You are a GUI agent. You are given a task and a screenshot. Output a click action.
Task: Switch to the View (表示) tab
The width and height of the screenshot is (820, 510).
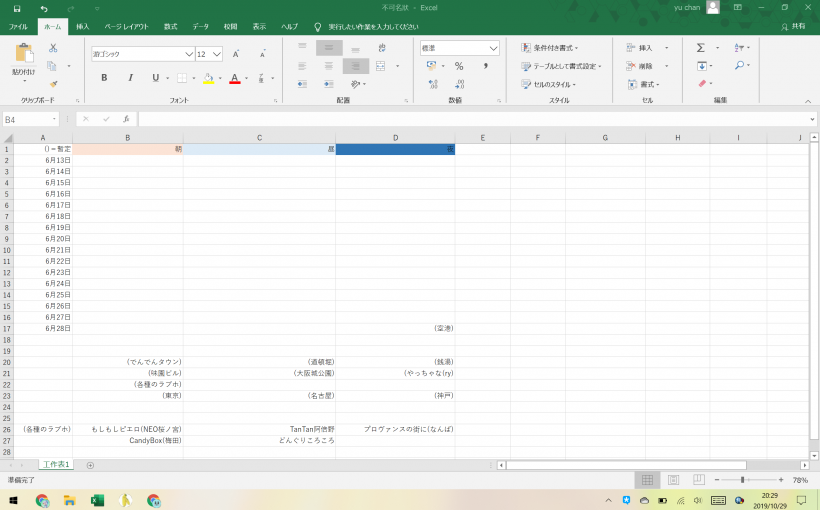pos(259,27)
